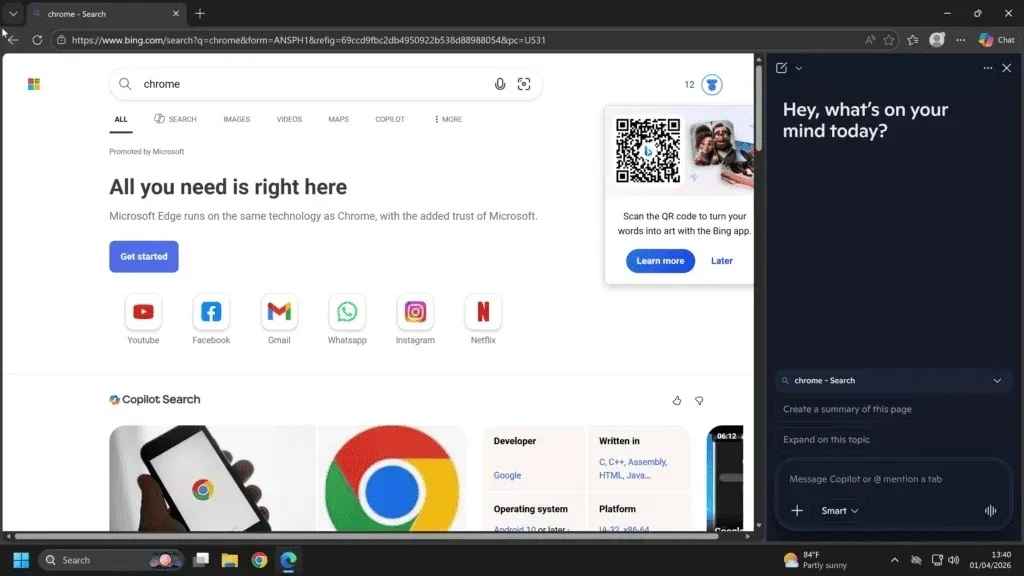This screenshot has height=576, width=1024.
Task: Dismiss QR popup with Later link
Action: tap(722, 261)
